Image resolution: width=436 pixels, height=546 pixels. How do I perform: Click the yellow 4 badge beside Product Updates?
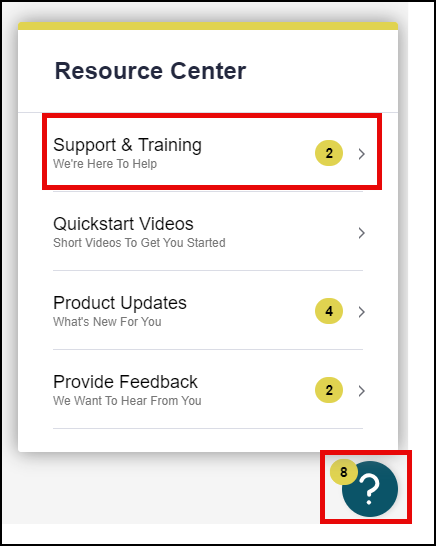click(x=329, y=311)
